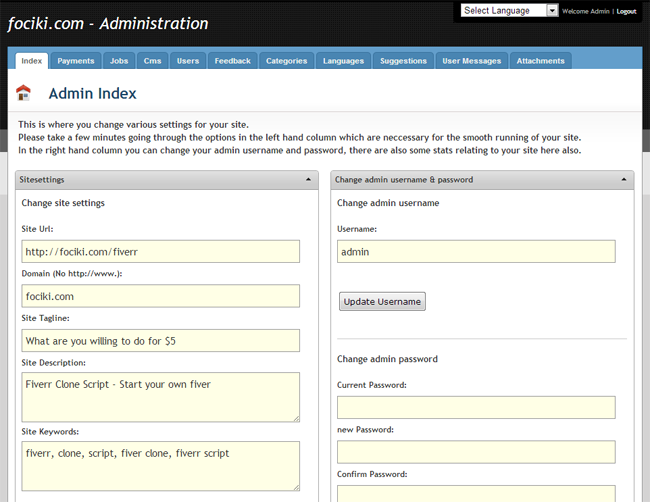Switch to the Index tab
This screenshot has height=502, width=650.
[x=32, y=61]
